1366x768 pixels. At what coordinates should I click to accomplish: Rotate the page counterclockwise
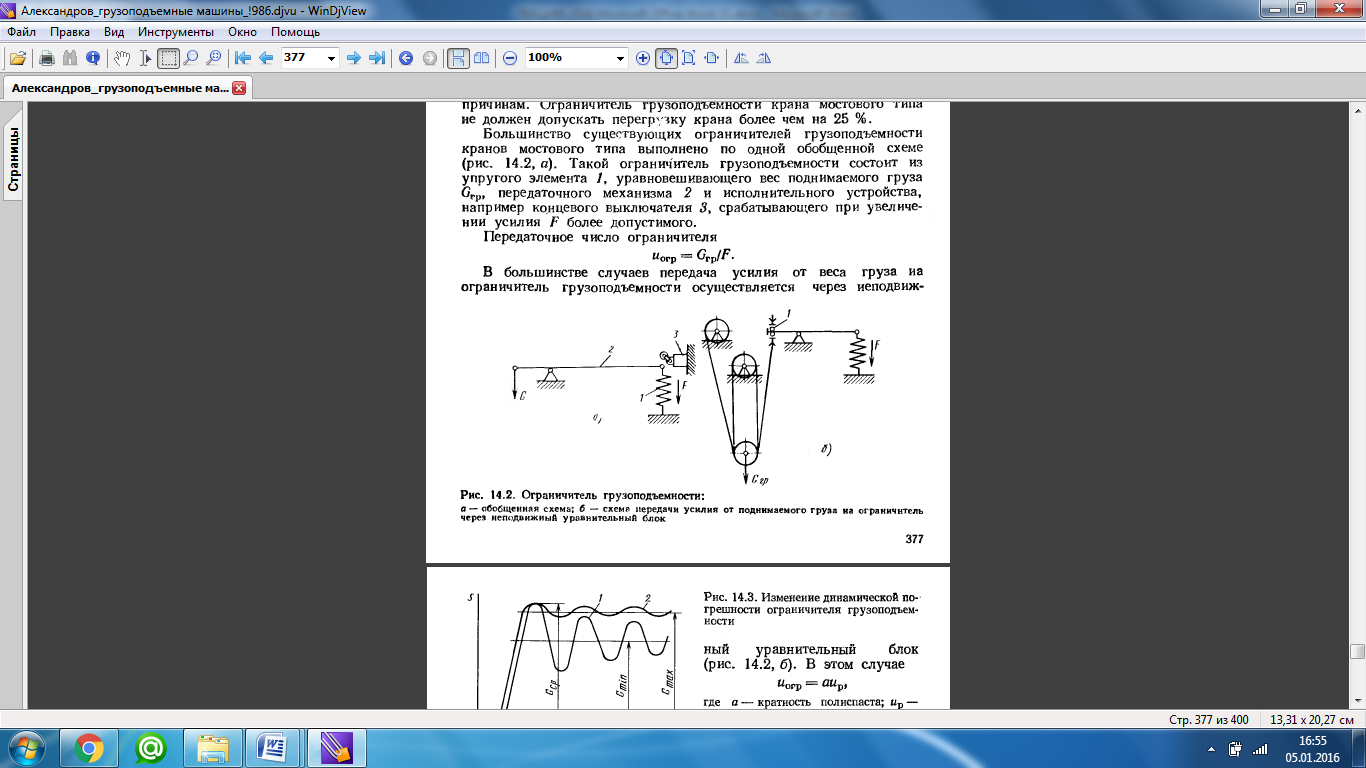coord(741,58)
